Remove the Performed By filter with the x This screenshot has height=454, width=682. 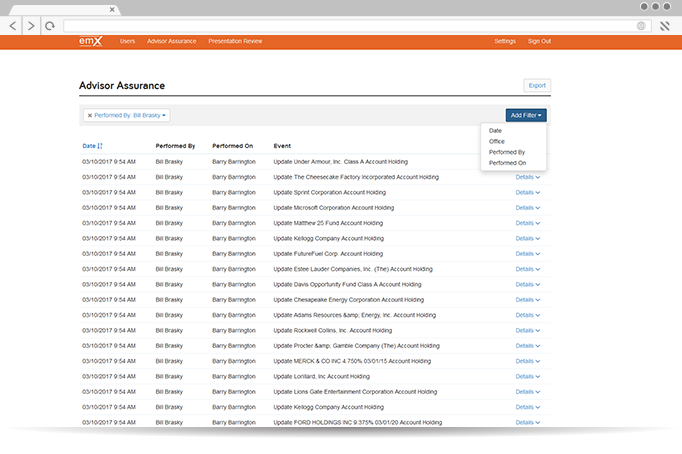click(x=90, y=116)
